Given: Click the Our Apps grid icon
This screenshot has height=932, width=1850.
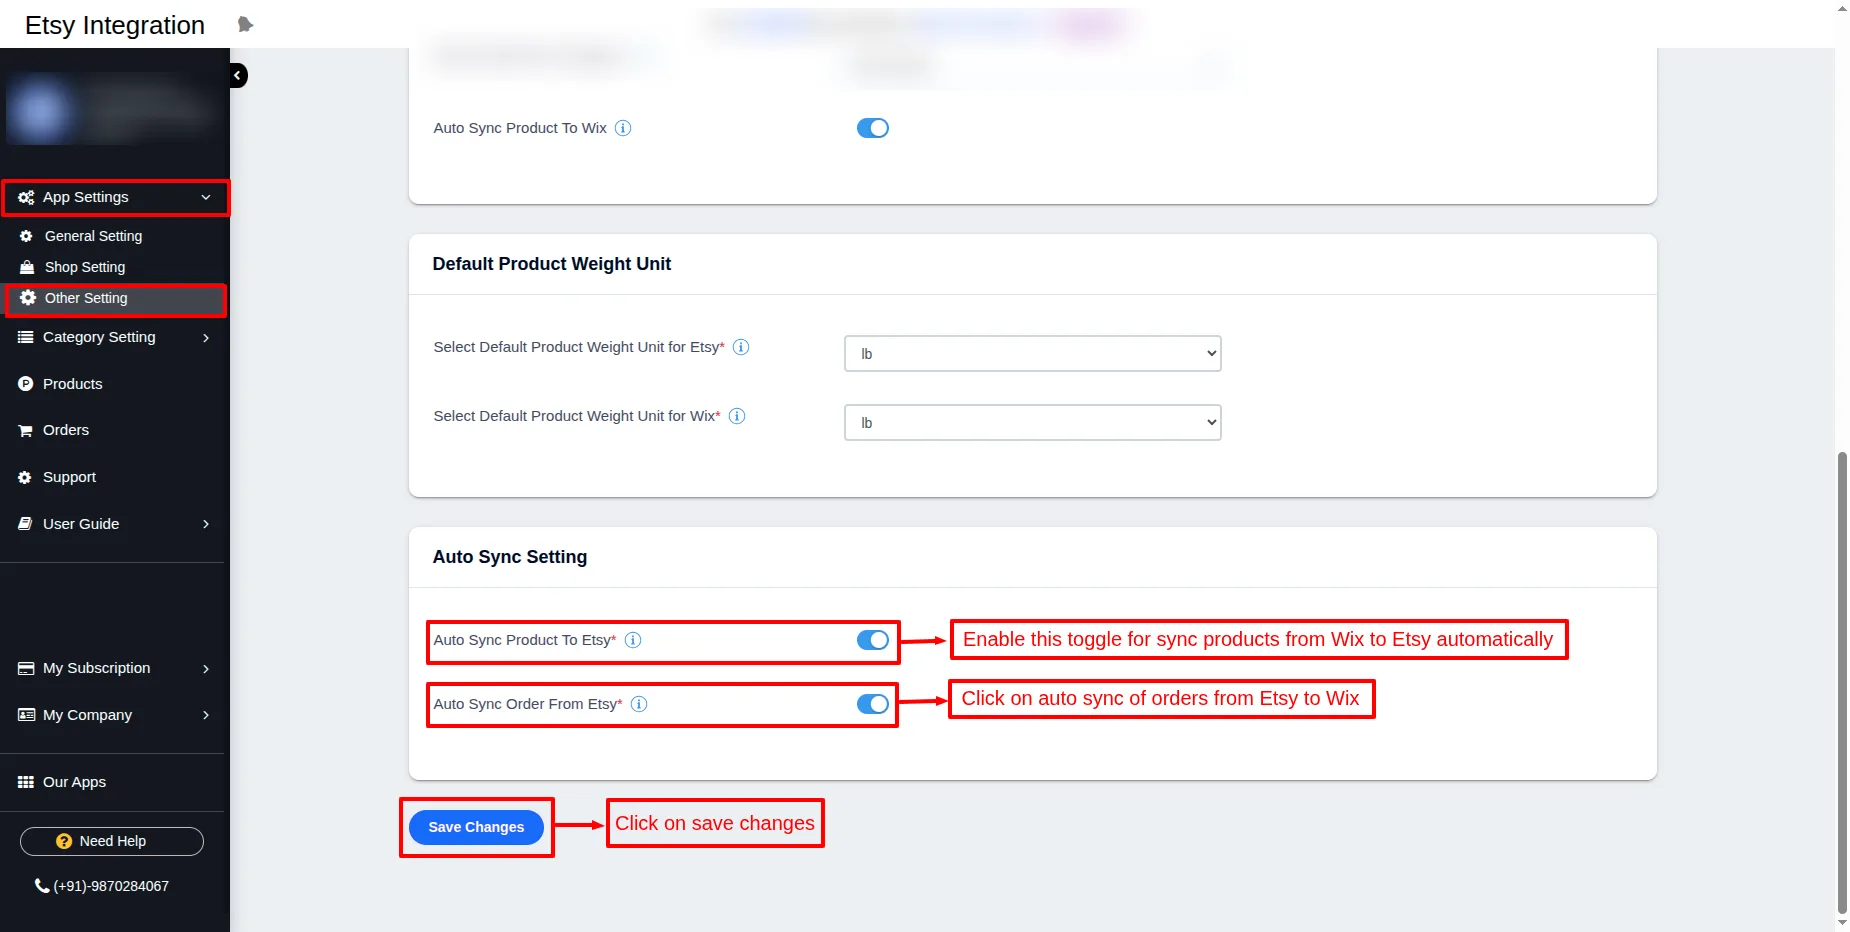Looking at the screenshot, I should [26, 782].
